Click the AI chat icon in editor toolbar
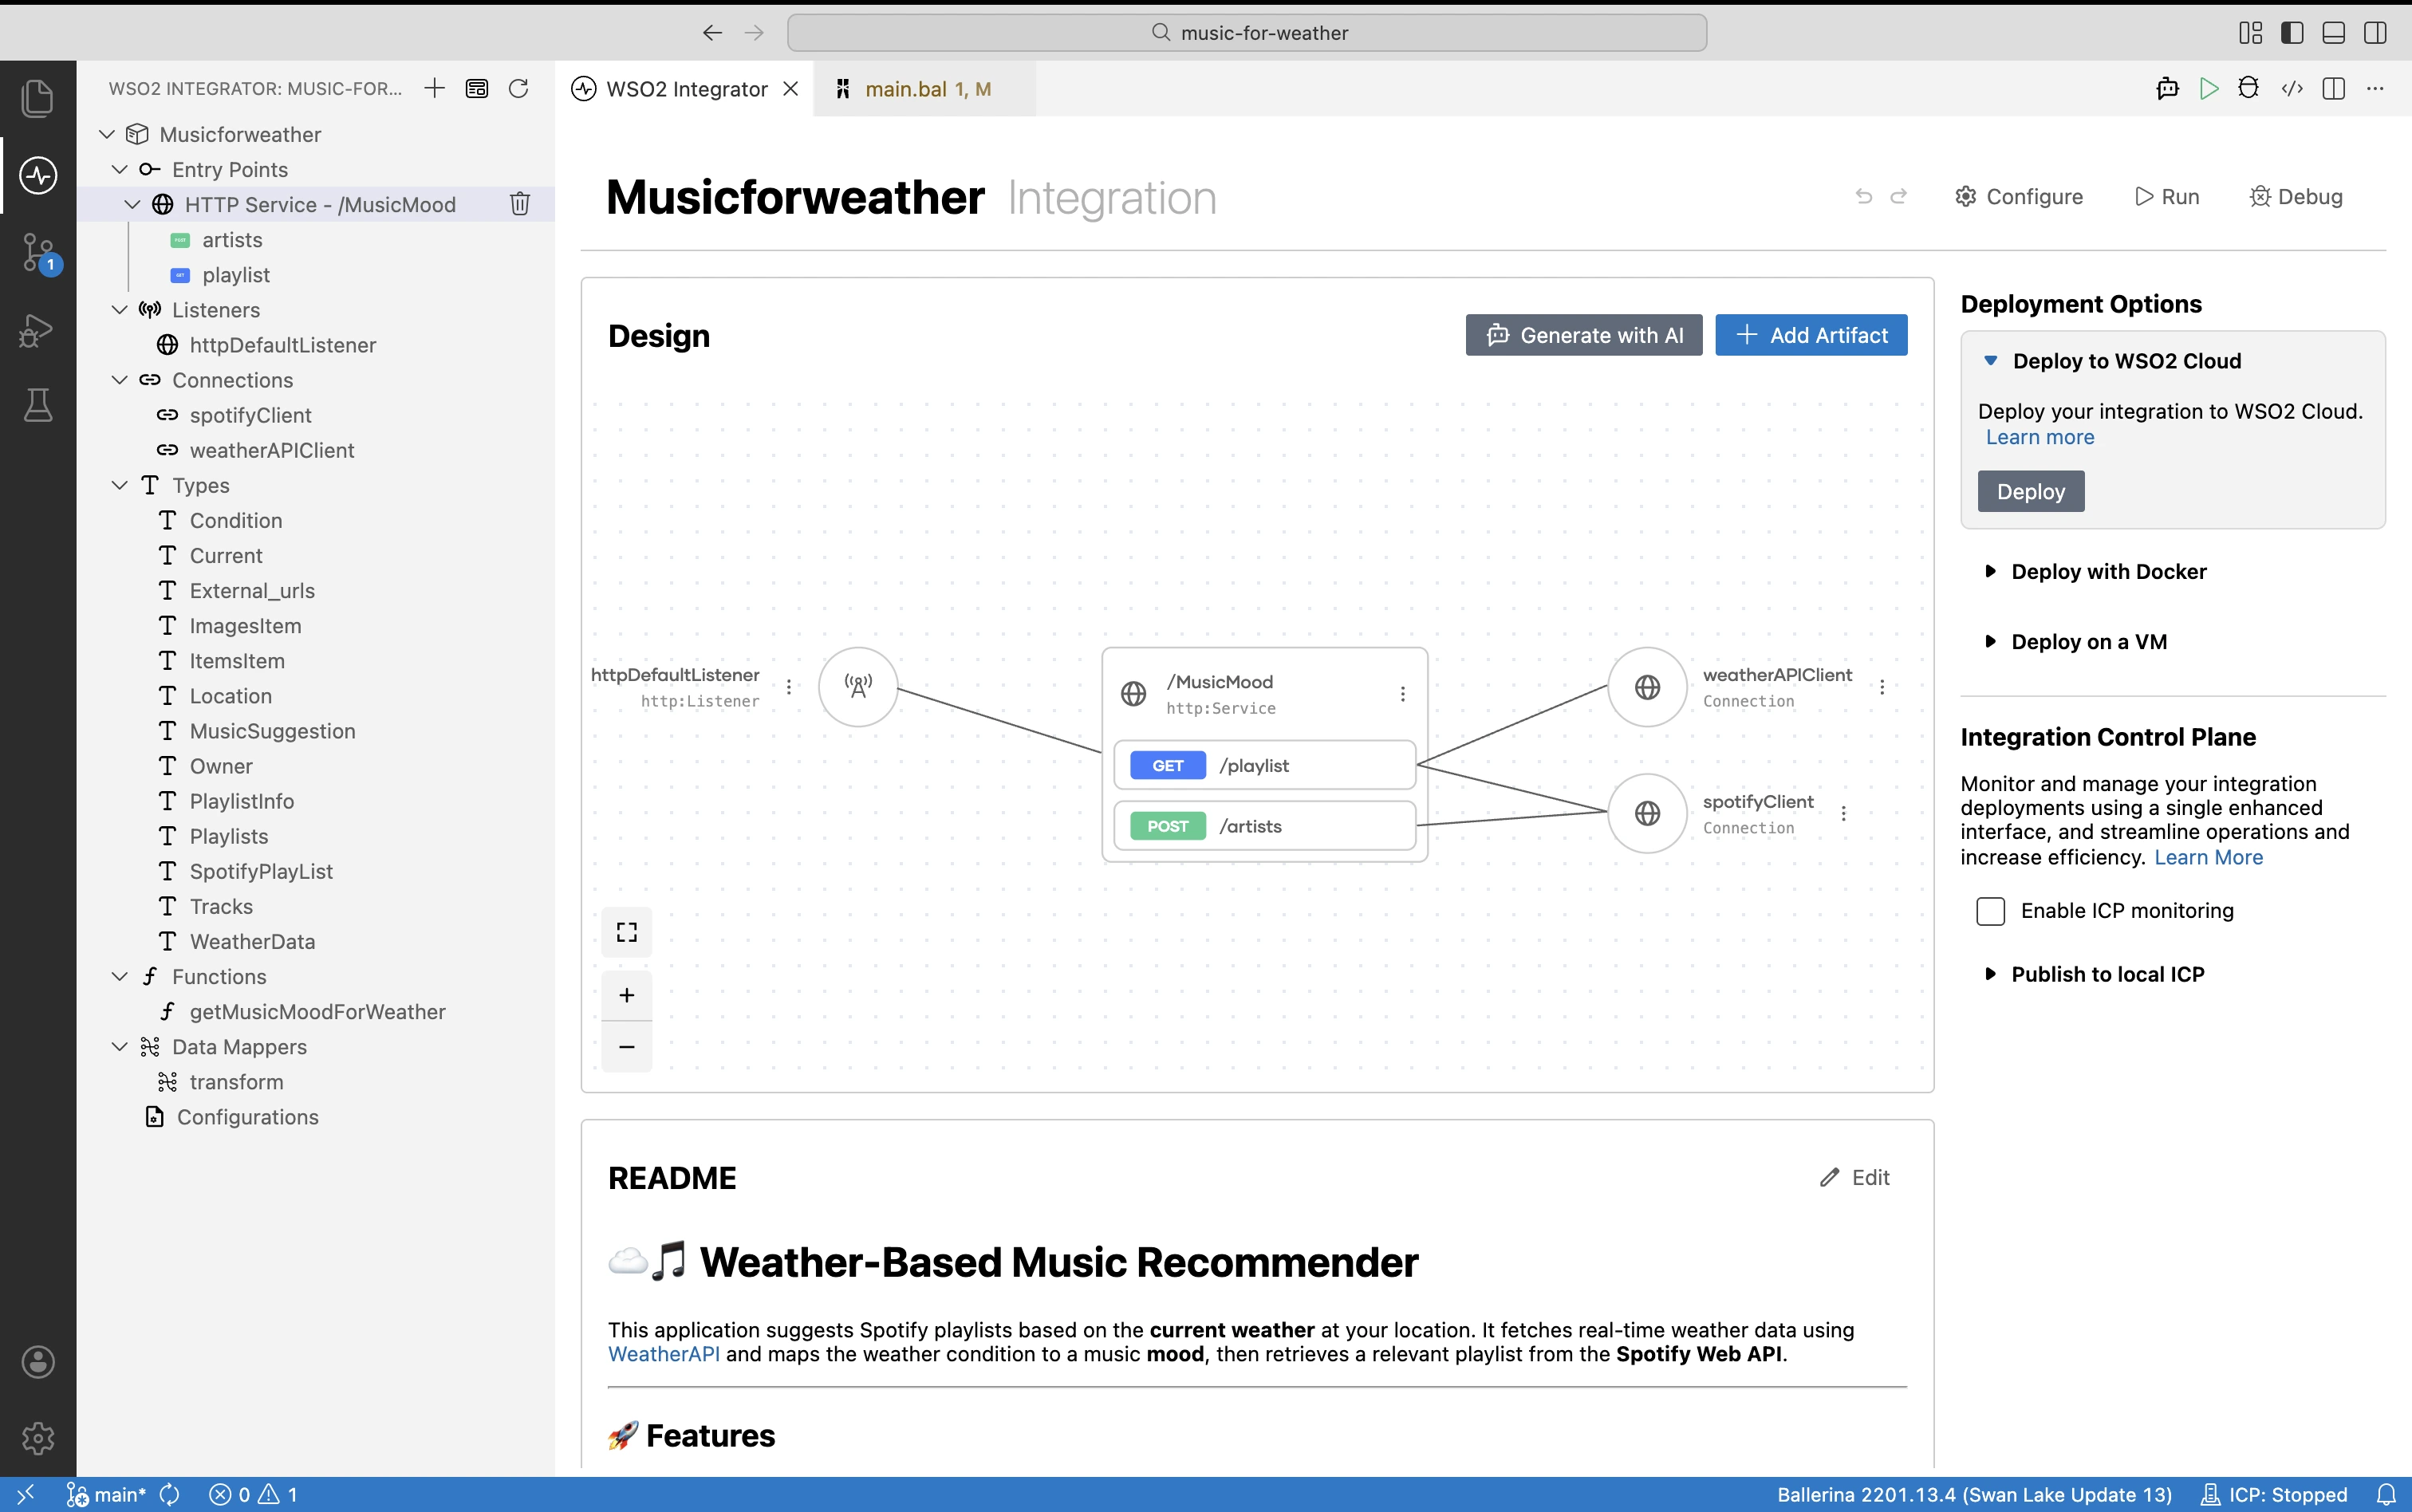This screenshot has height=1512, width=2412. coord(2167,89)
